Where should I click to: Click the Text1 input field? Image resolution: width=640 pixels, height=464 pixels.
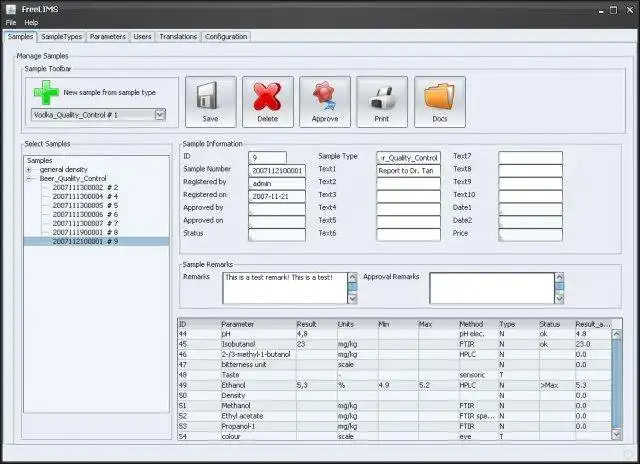[x=408, y=170]
